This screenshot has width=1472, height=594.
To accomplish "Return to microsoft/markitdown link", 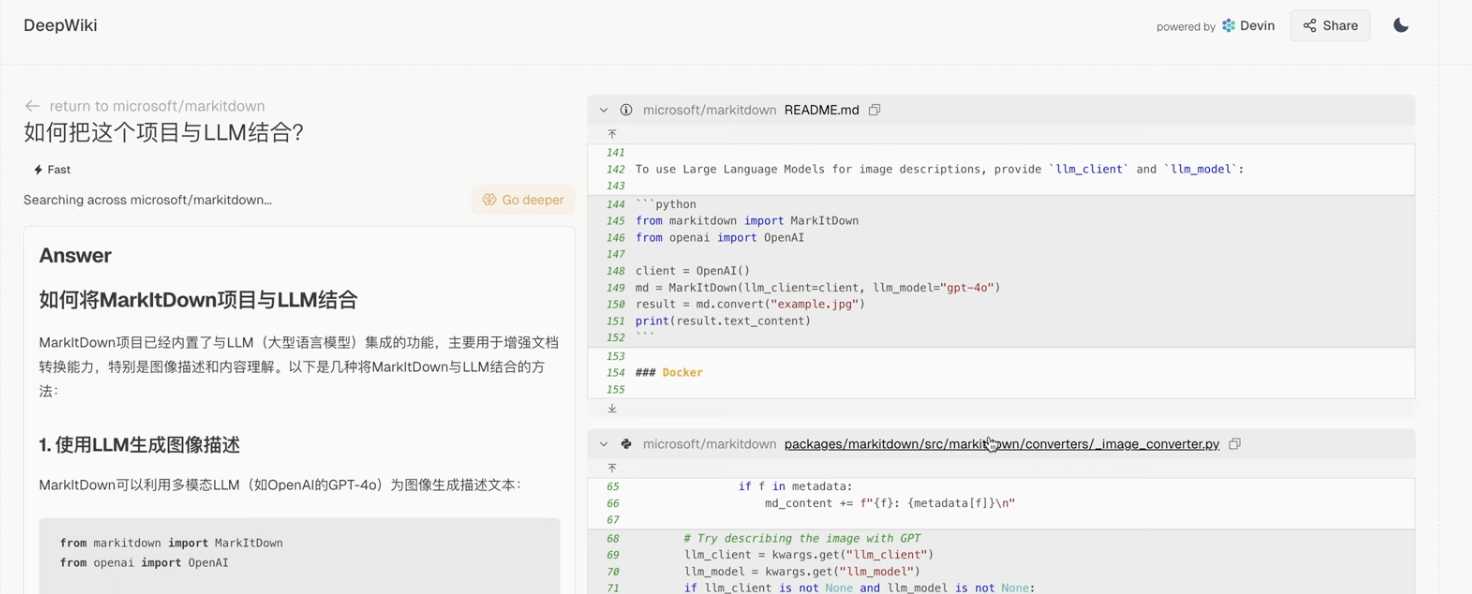I will coord(157,106).
